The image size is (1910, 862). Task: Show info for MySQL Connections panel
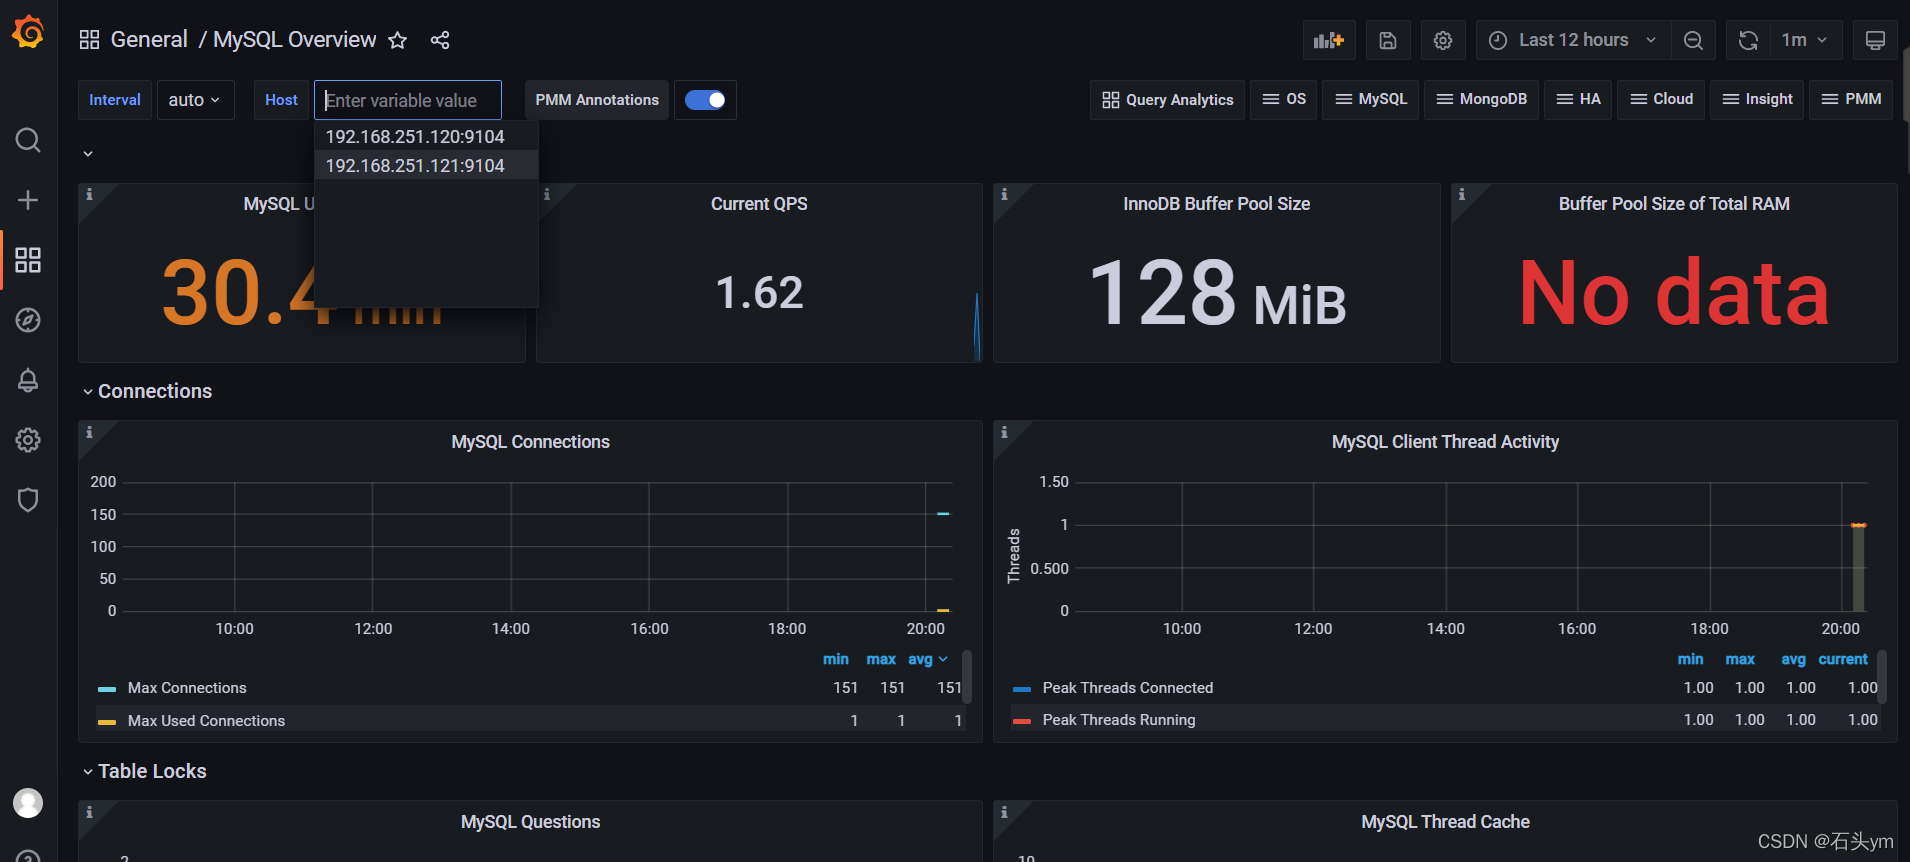pyautogui.click(x=89, y=432)
